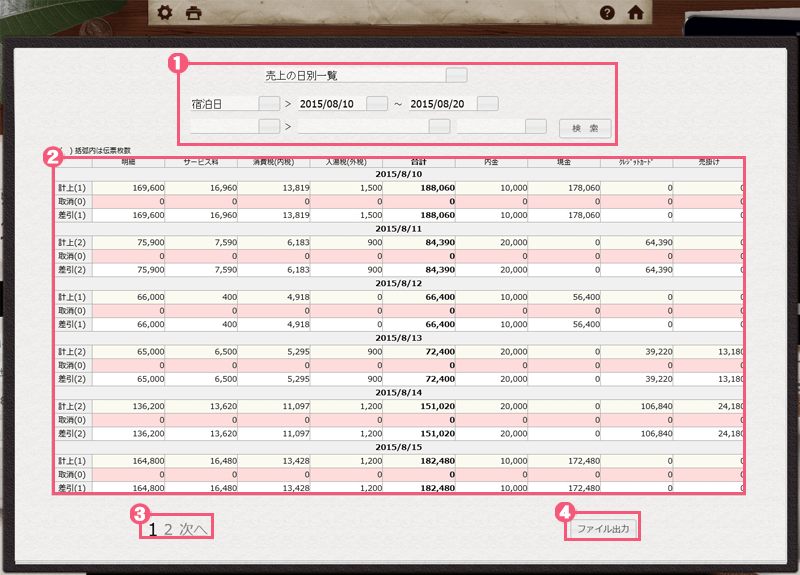Click the start date field 2015/08/10
Image resolution: width=800 pixels, height=575 pixels.
[x=332, y=104]
